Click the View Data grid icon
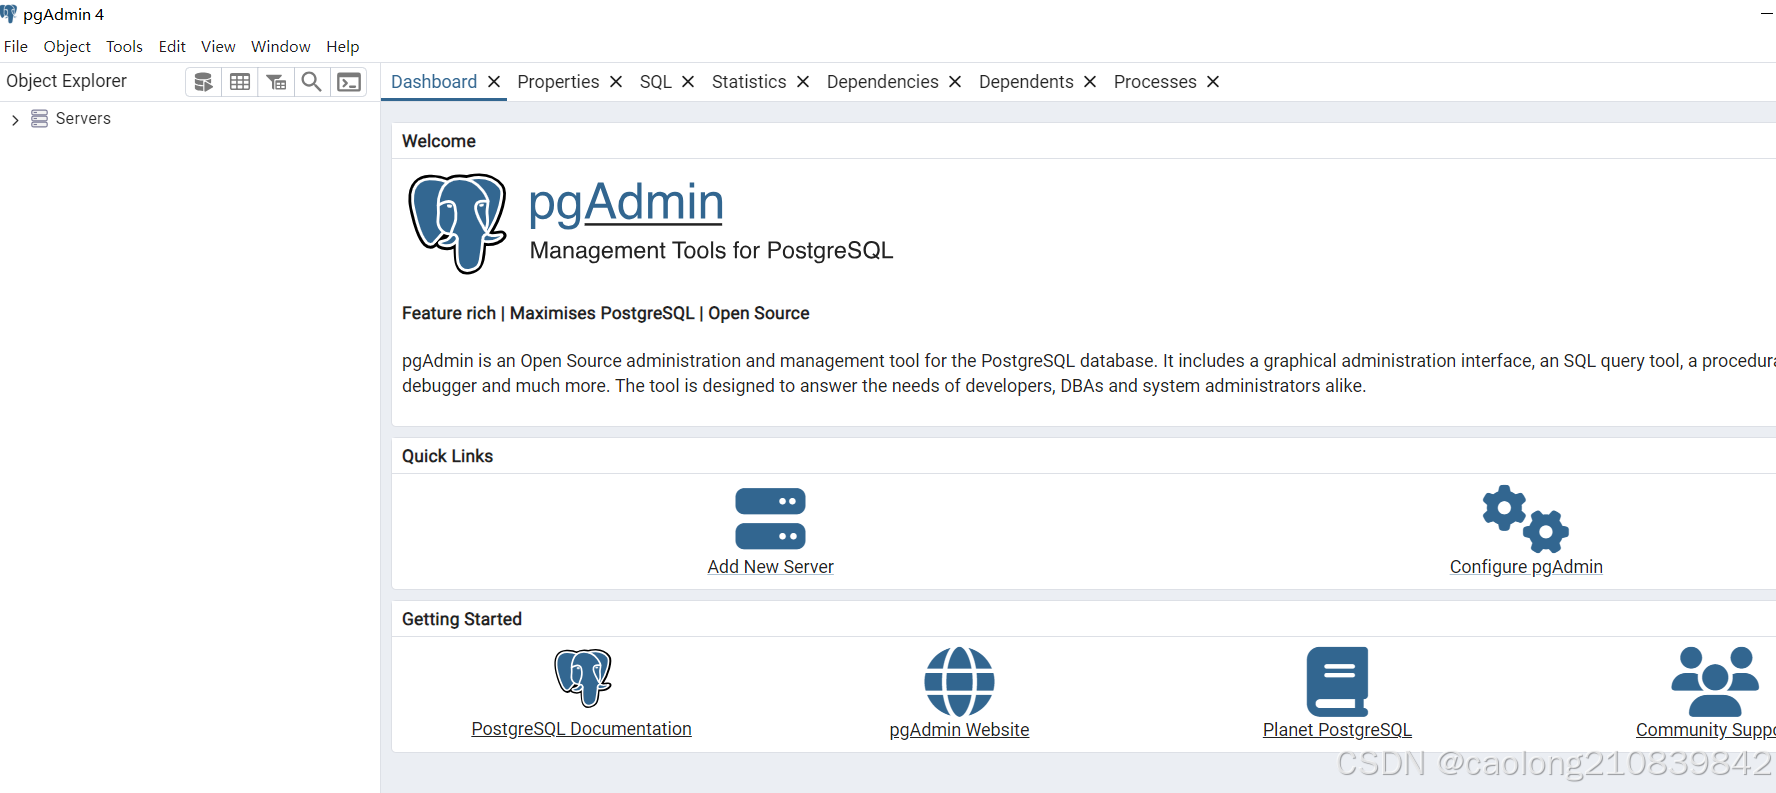1776x793 pixels. (240, 82)
